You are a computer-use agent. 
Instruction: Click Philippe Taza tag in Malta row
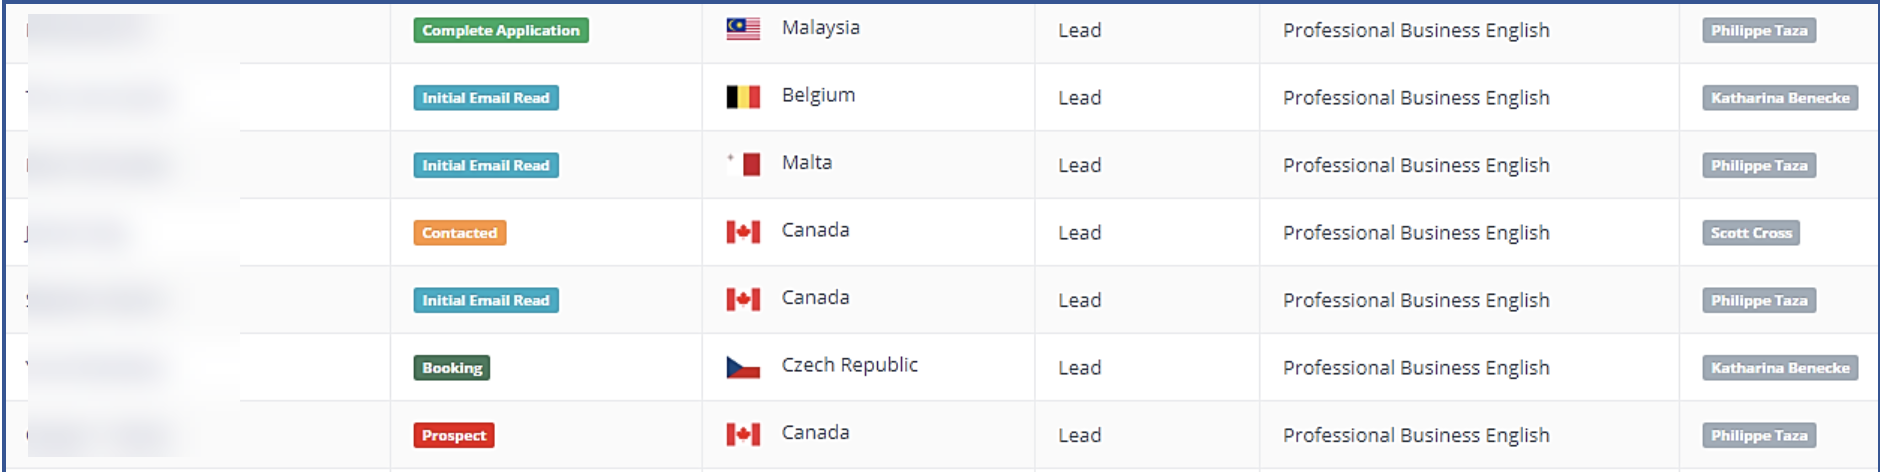[x=1759, y=165]
